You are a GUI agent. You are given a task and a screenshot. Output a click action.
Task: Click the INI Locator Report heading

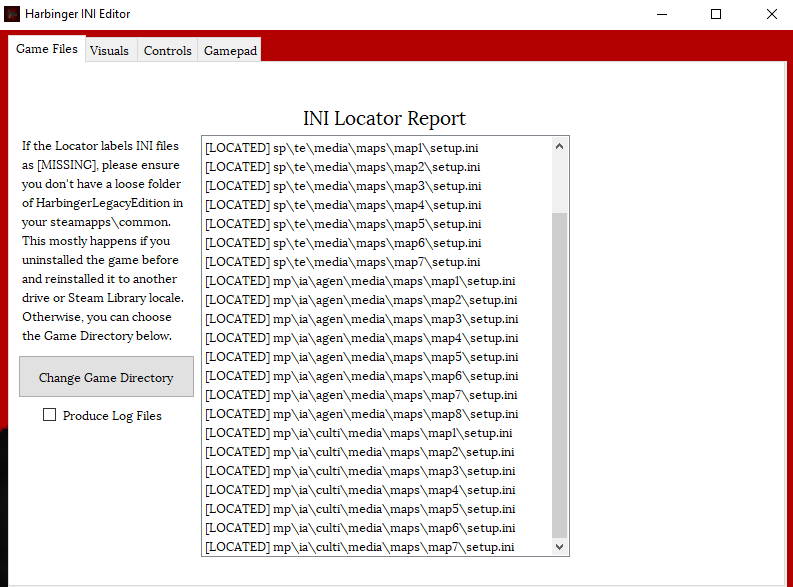[384, 119]
